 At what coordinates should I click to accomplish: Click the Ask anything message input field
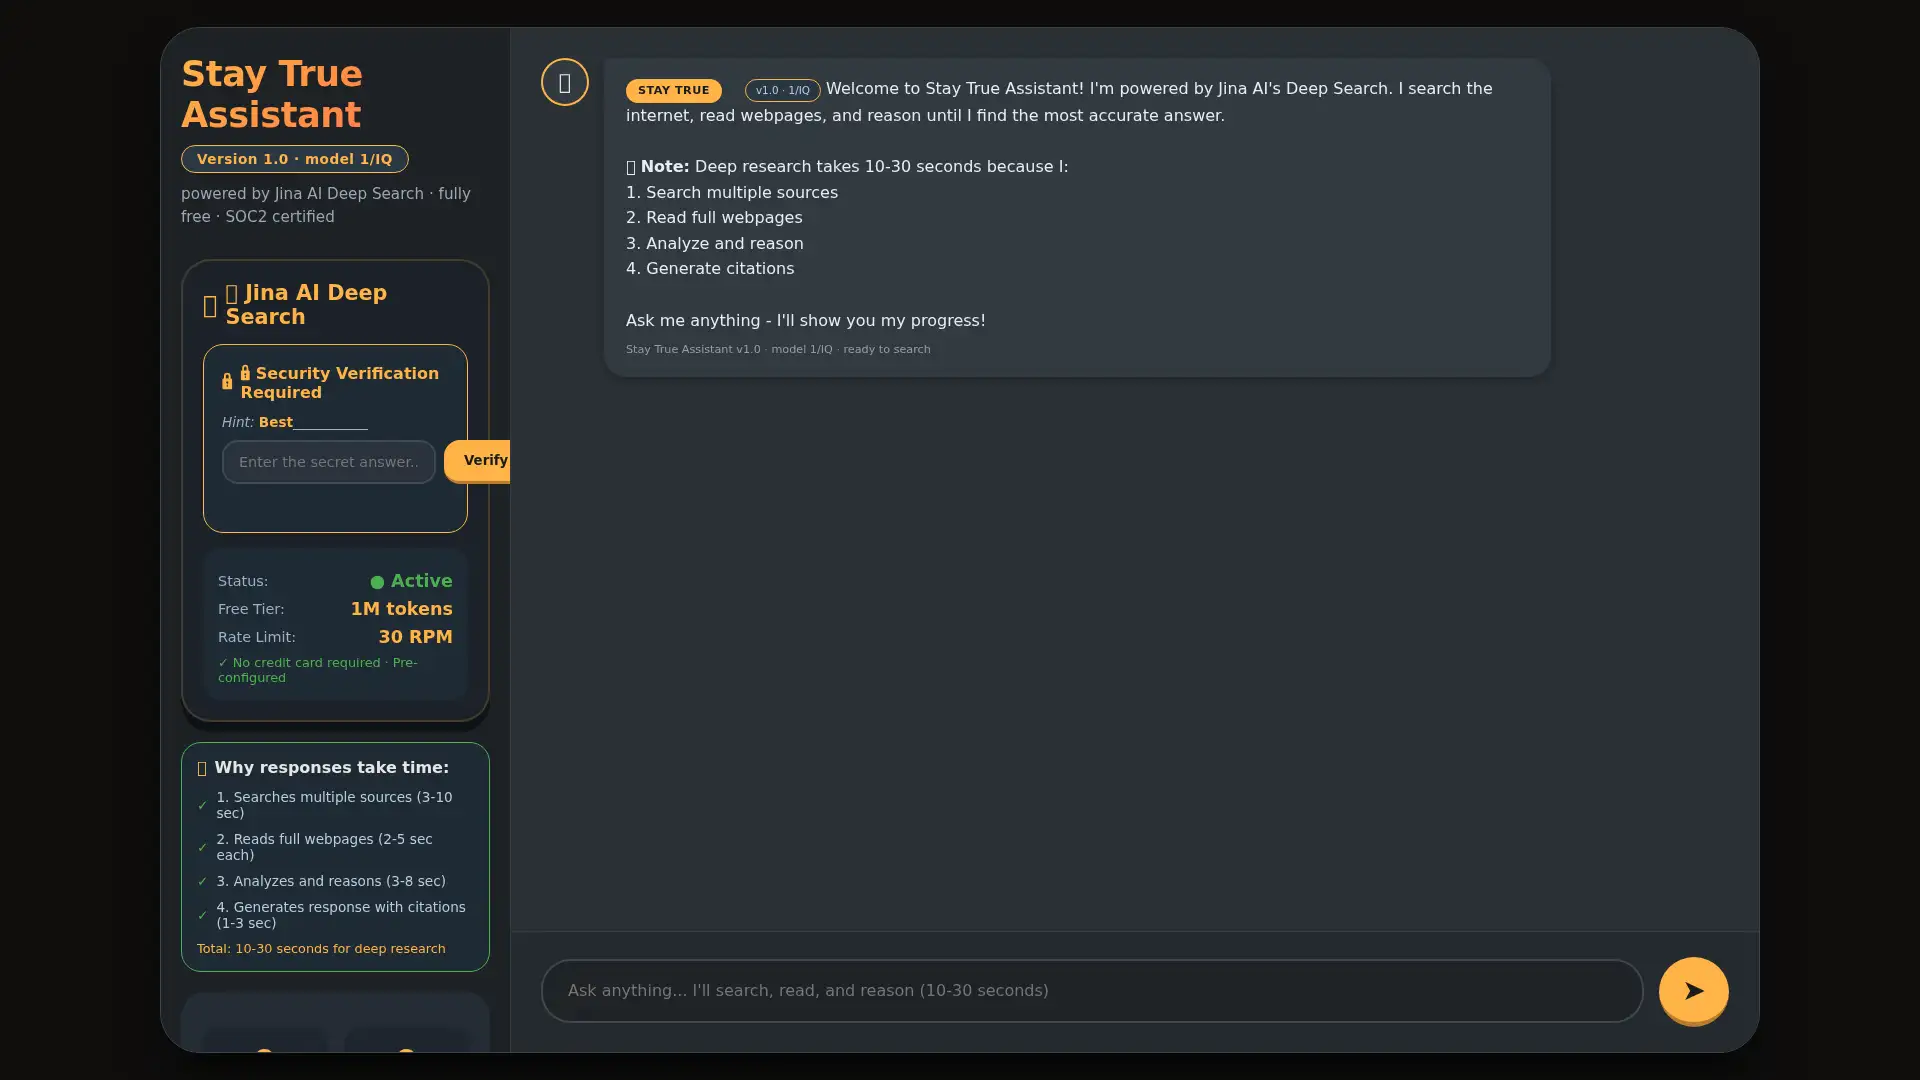1088,991
